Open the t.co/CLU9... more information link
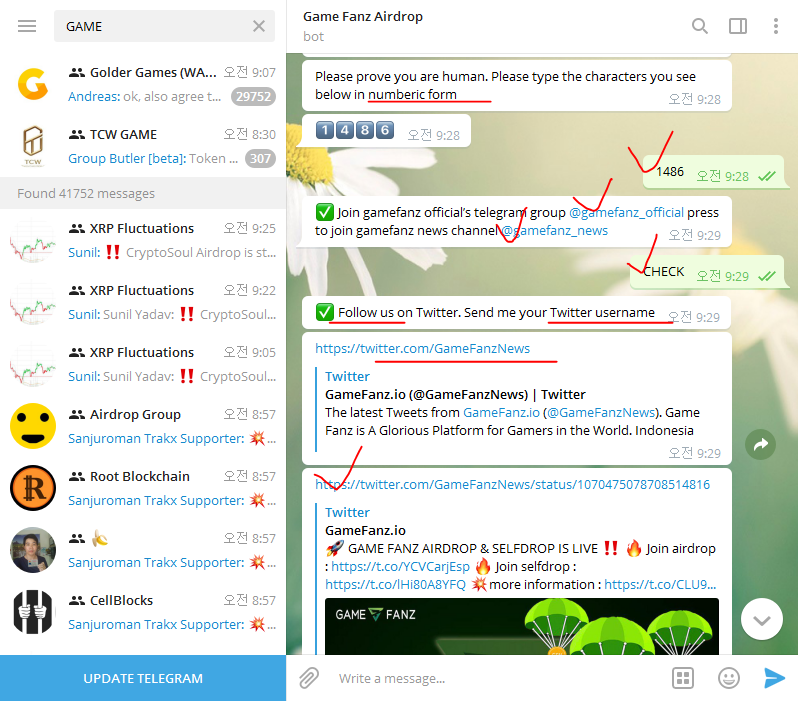Screen dimensions: 798x701 [x=660, y=584]
